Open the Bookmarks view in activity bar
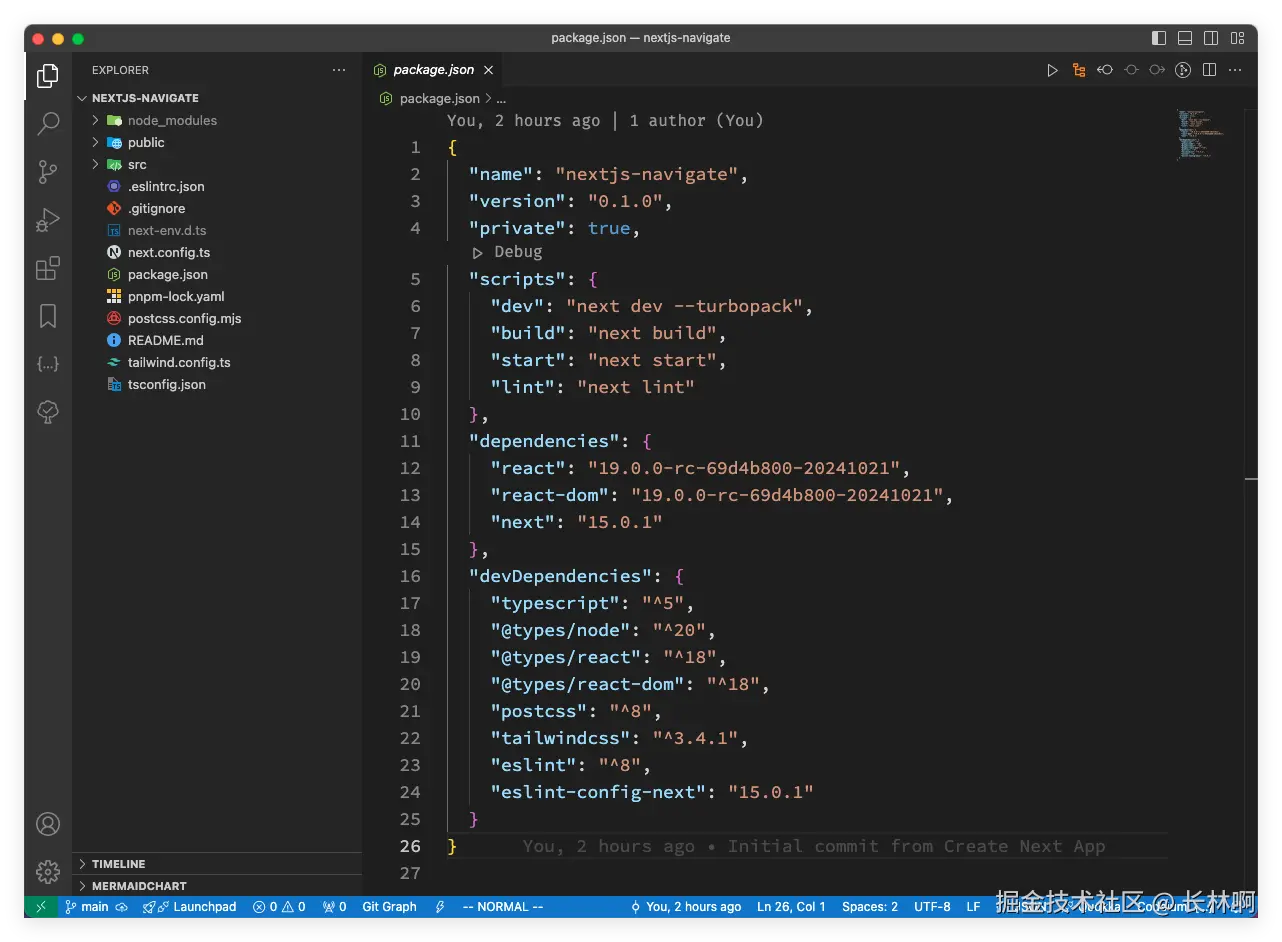Screen dimensions: 1282x942 48,316
